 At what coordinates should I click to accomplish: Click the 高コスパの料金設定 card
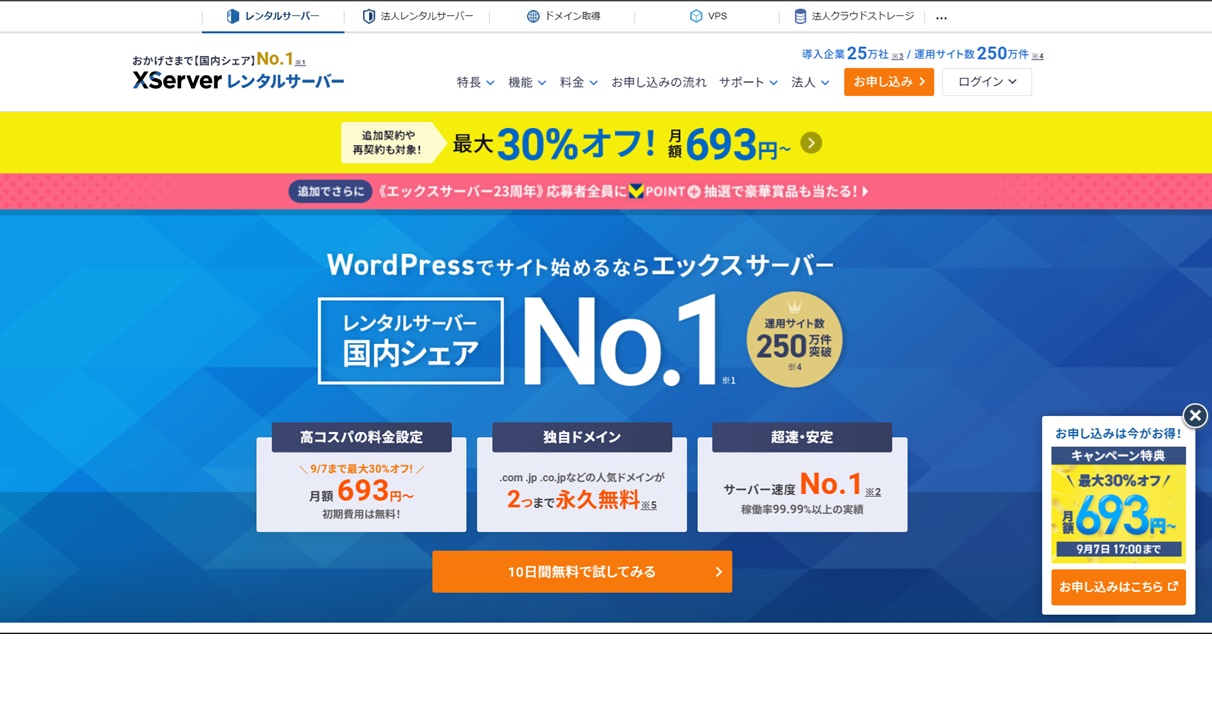pyautogui.click(x=361, y=477)
